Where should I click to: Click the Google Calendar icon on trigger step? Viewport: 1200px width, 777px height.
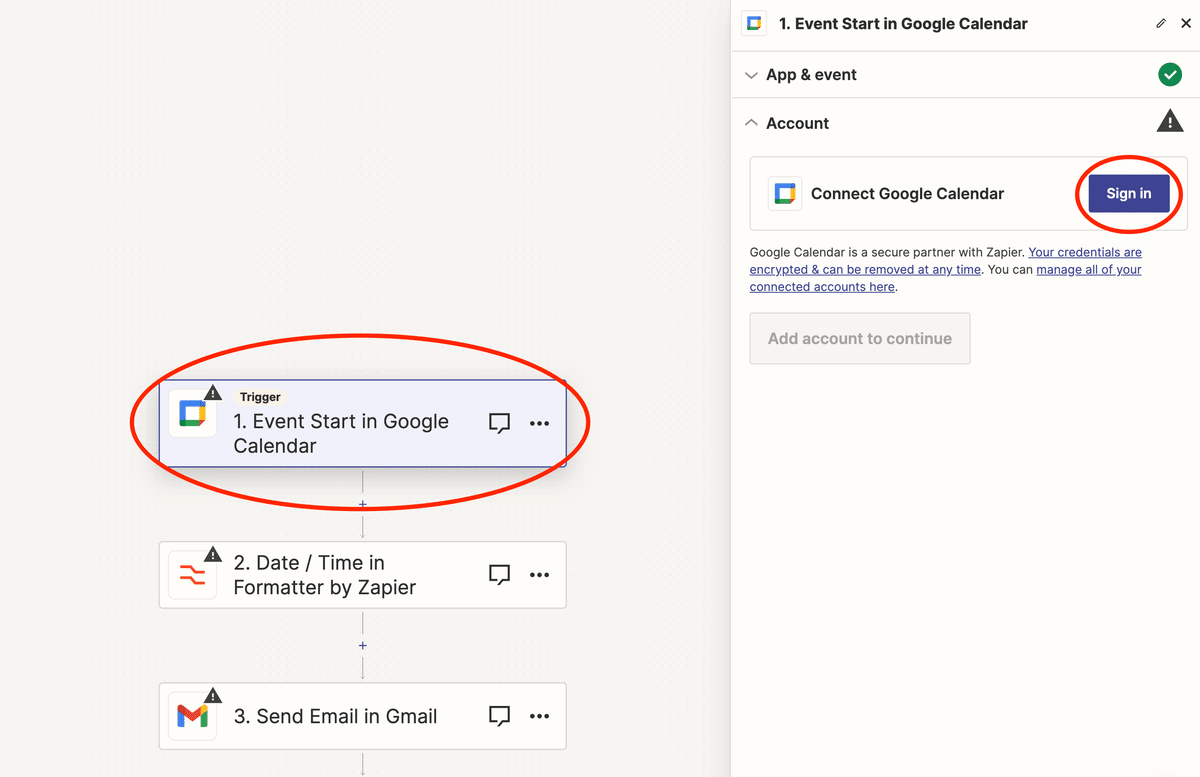192,414
